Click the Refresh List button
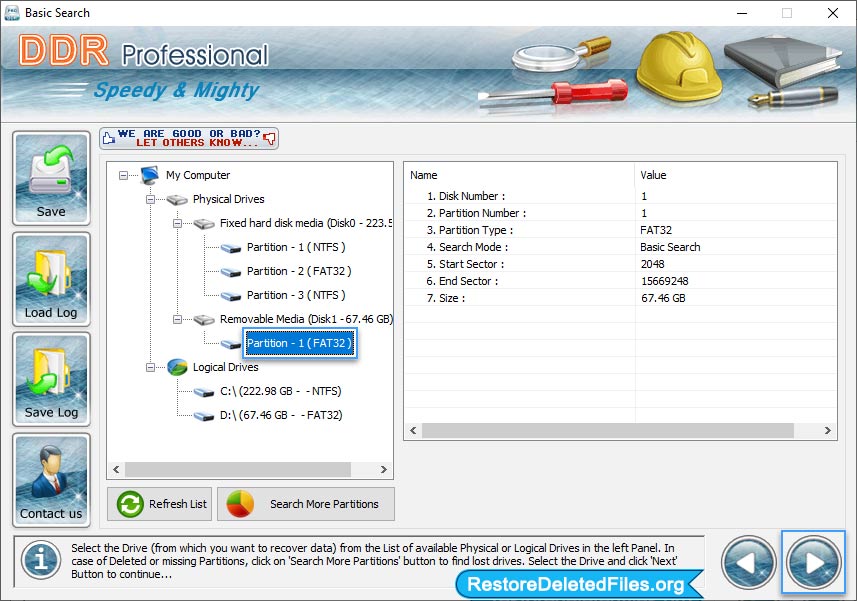This screenshot has height=601, width=857. coord(160,504)
